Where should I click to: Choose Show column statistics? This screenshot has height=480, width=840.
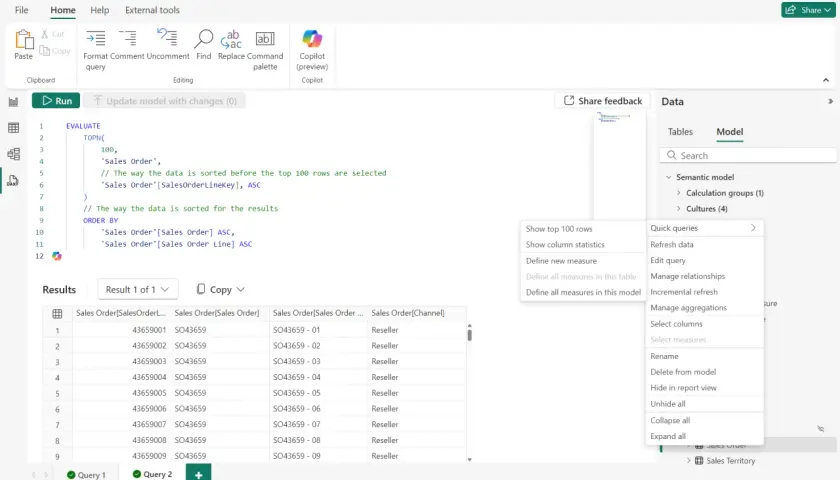pos(583,244)
